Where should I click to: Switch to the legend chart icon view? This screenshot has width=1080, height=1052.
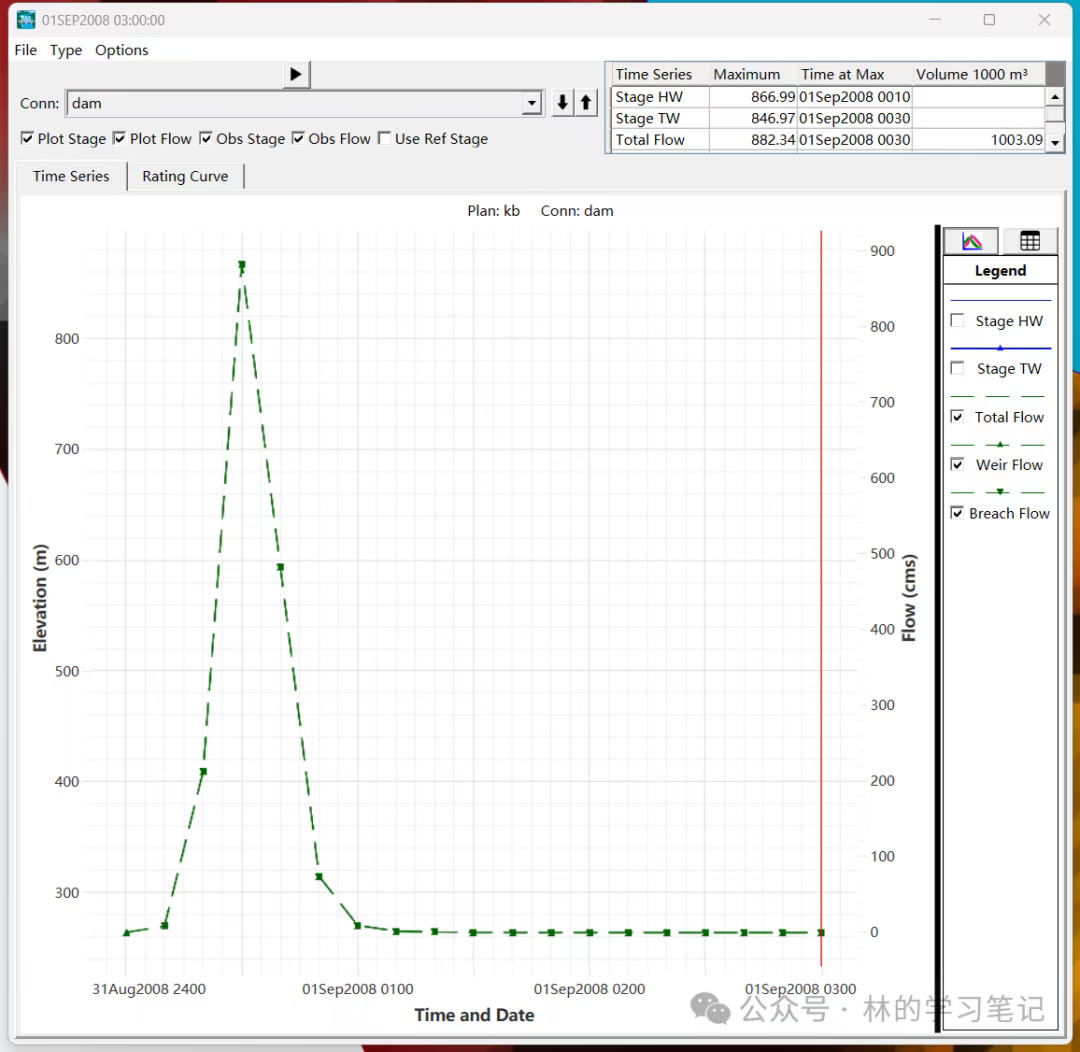tap(971, 241)
